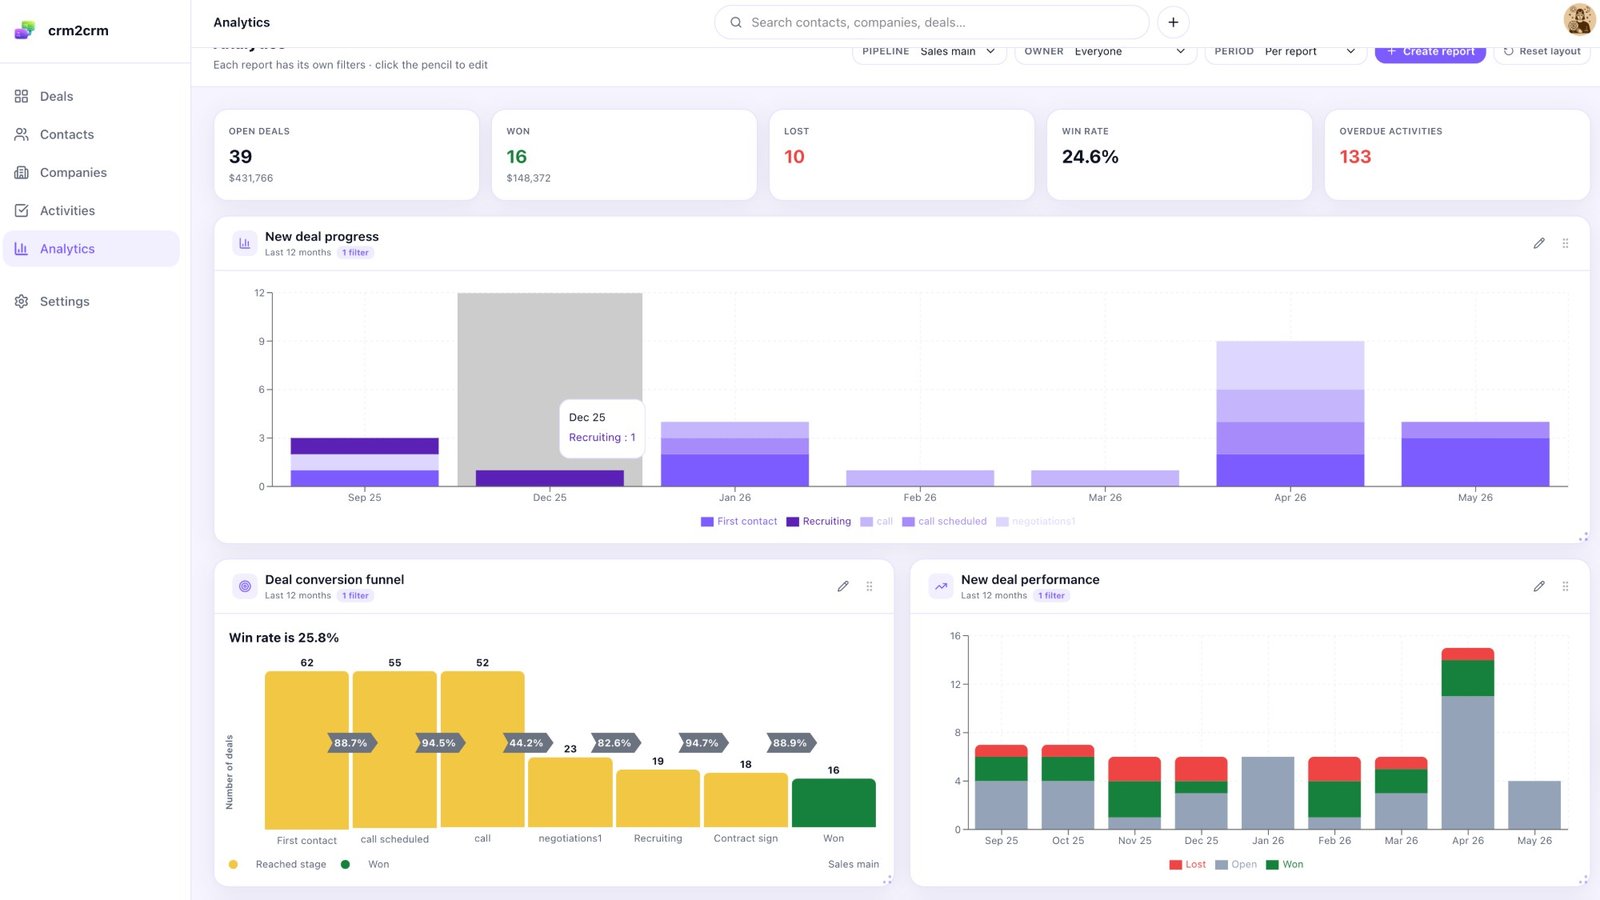Screen dimensions: 1600x900
Task: Click the 44.2% conversion arrow label
Action: [x=527, y=743]
